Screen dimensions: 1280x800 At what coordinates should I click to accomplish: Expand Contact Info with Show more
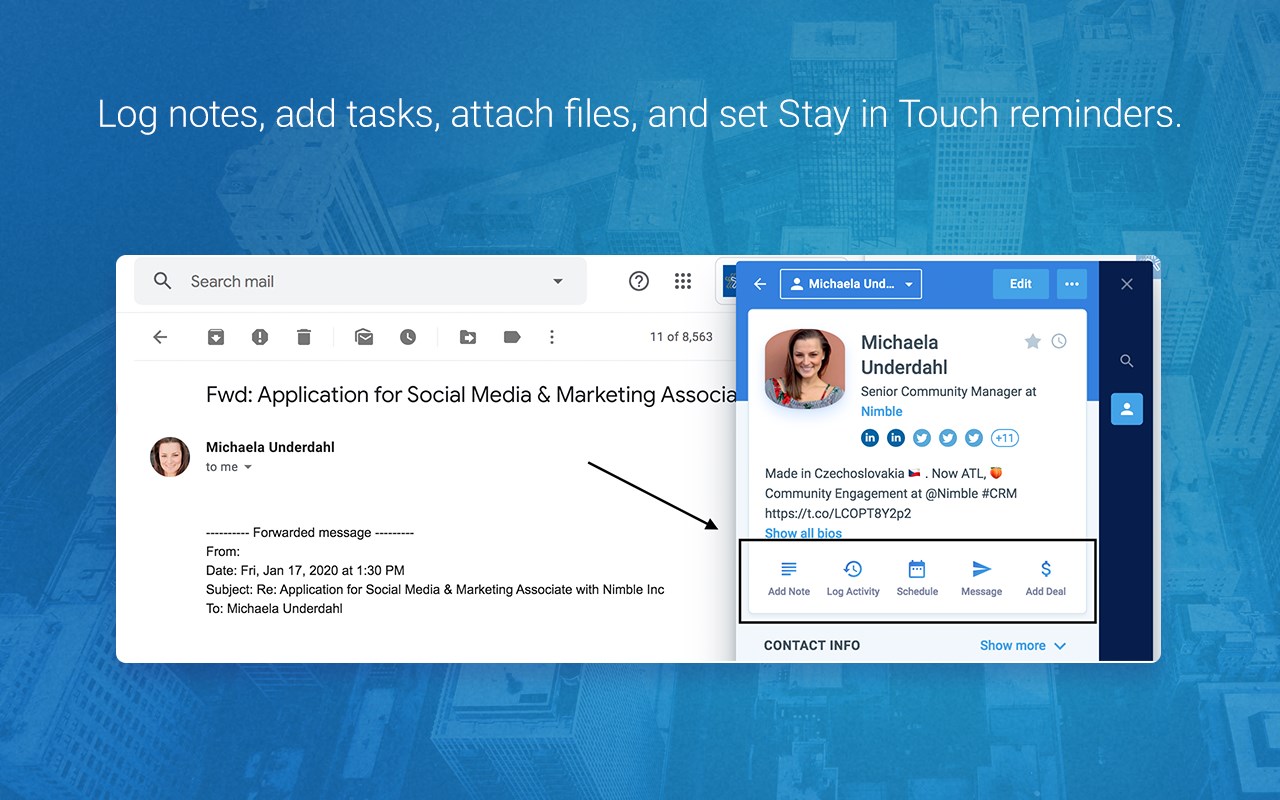pos(1023,646)
